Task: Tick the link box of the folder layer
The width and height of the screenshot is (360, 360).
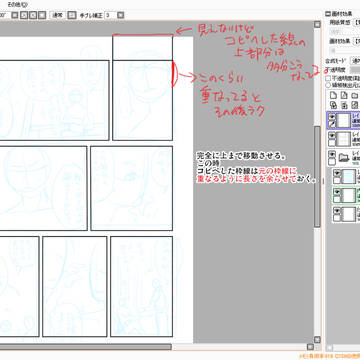Action: click(x=332, y=162)
